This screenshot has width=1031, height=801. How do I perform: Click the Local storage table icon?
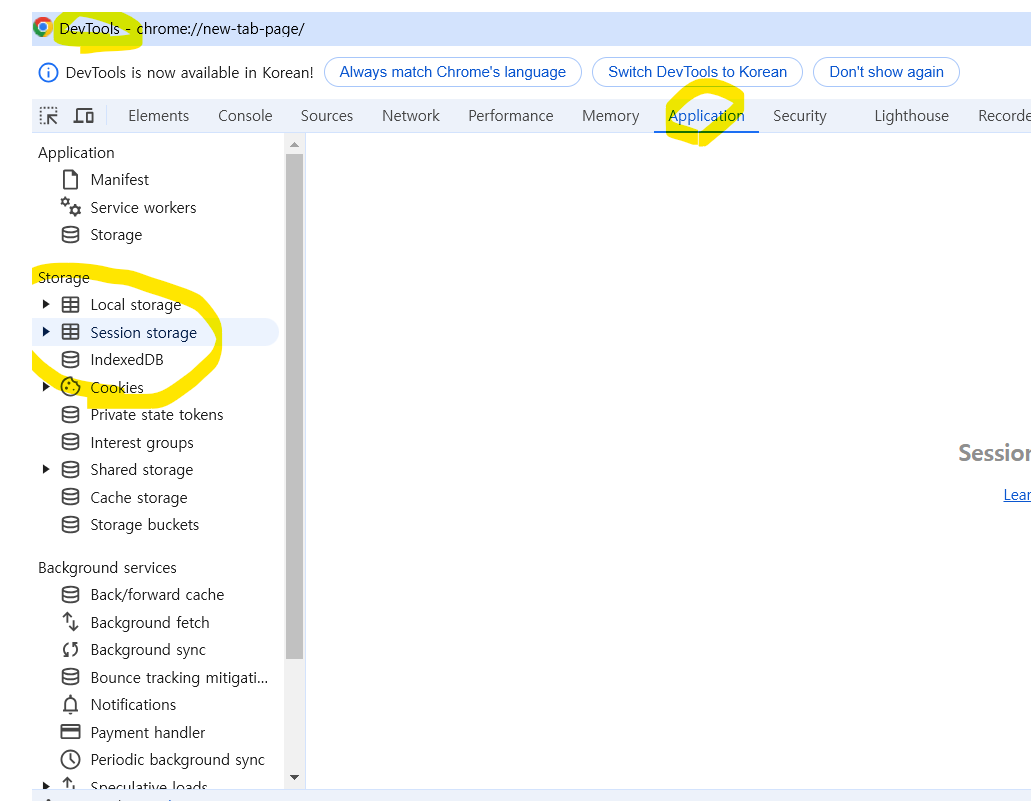coord(70,304)
